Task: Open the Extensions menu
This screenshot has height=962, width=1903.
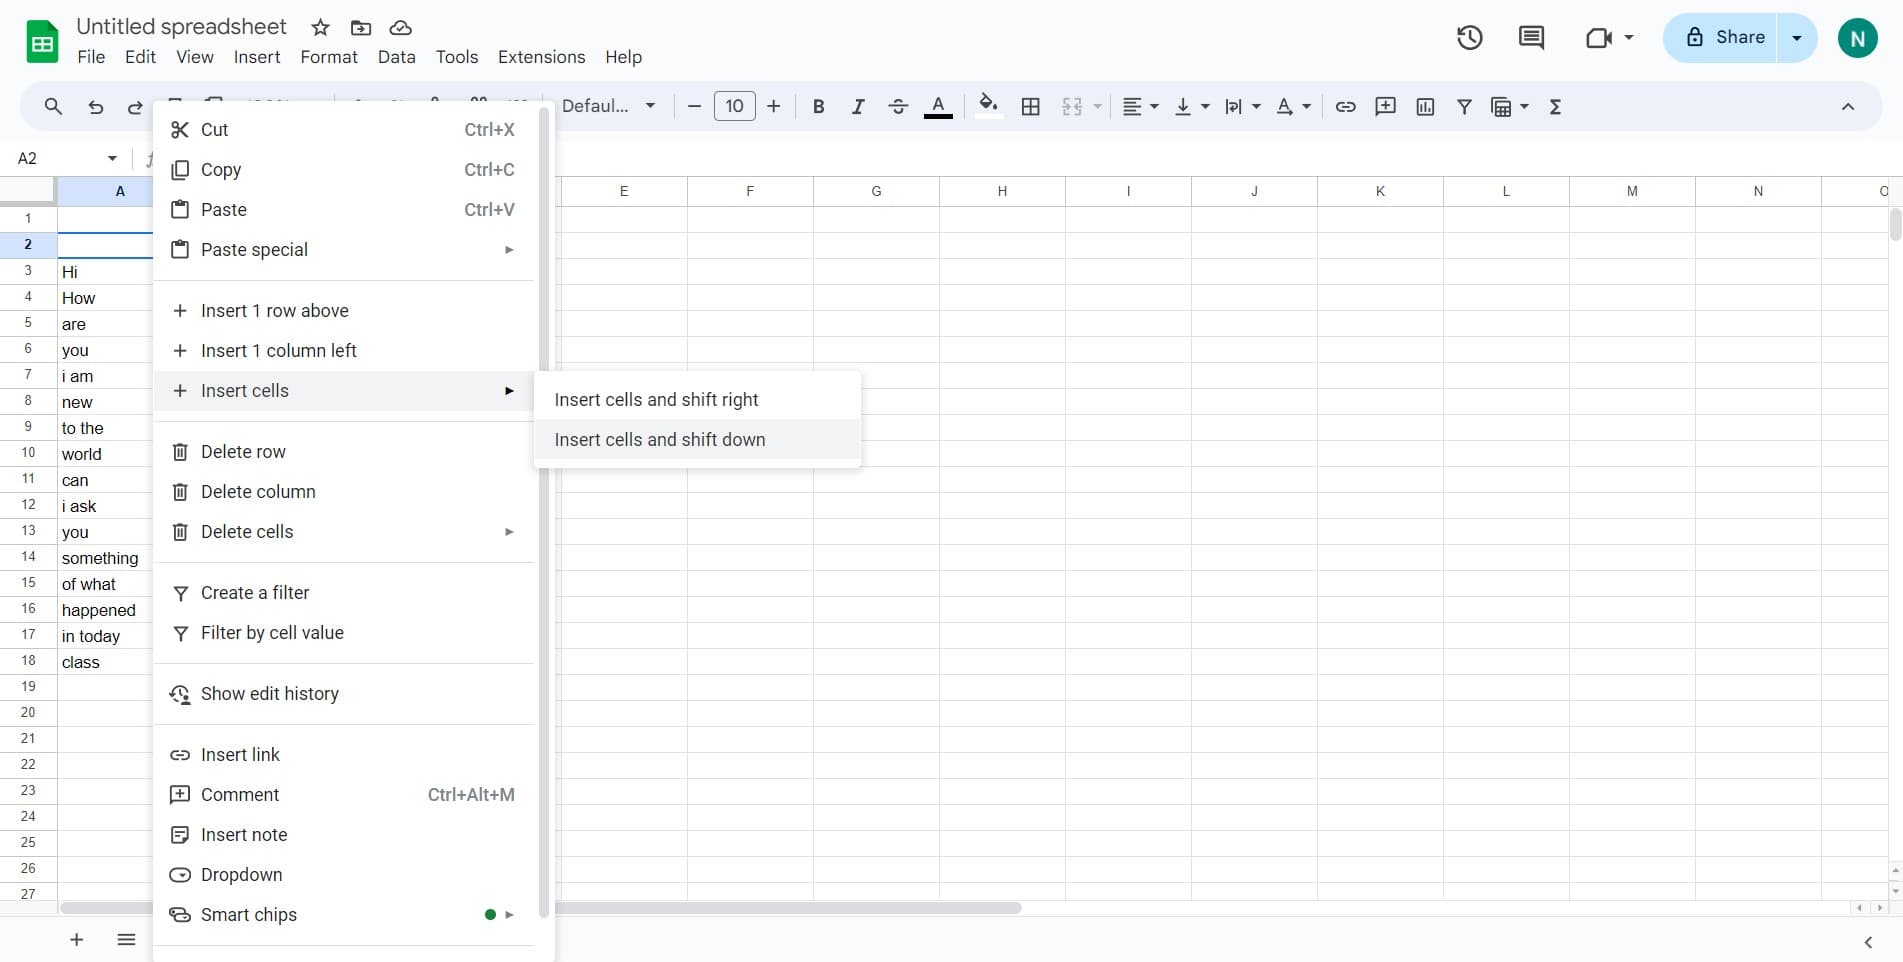Action: [540, 57]
